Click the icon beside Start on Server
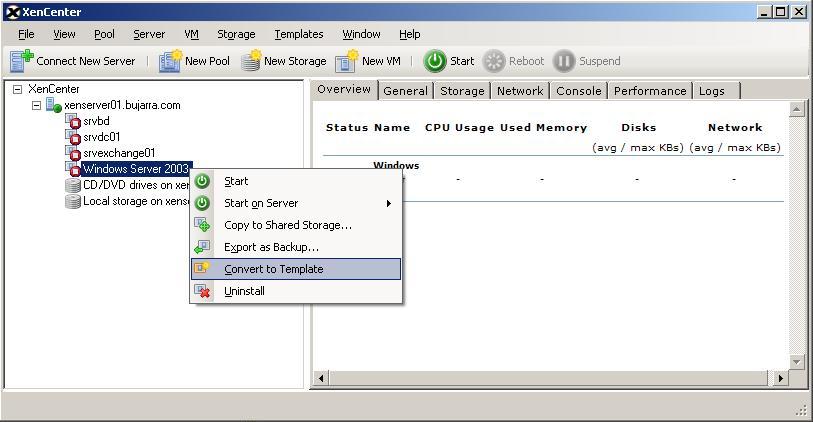The image size is (813, 422). pyautogui.click(x=202, y=203)
